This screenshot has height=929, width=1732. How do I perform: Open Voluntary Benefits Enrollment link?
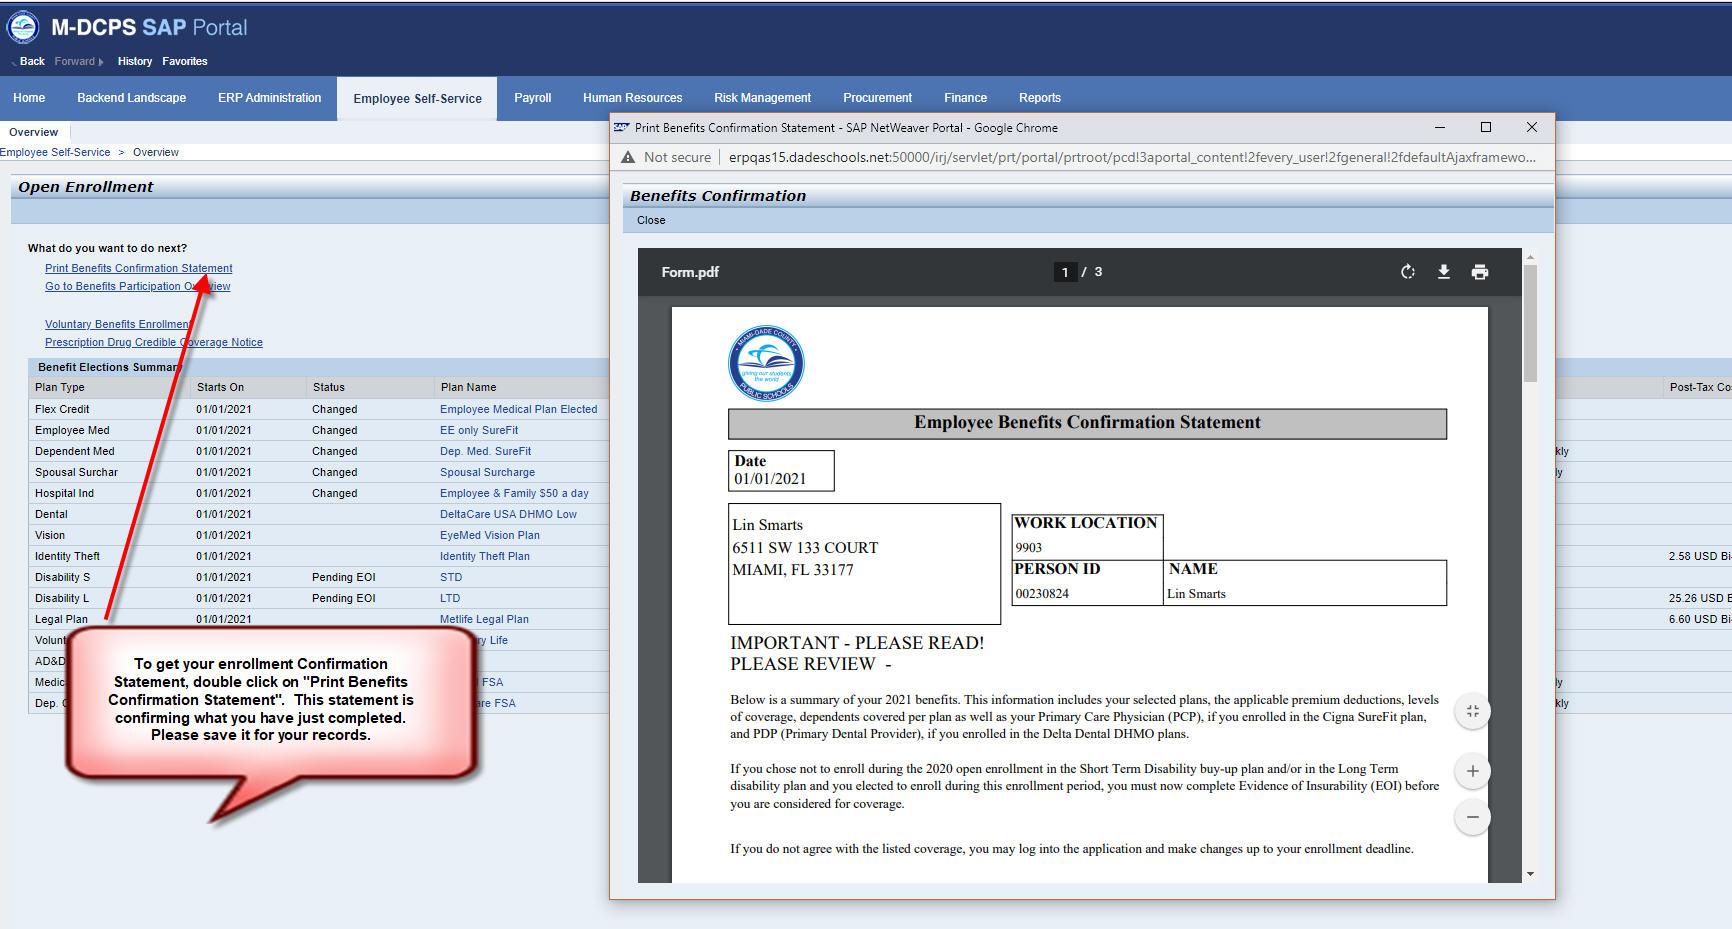tap(117, 324)
